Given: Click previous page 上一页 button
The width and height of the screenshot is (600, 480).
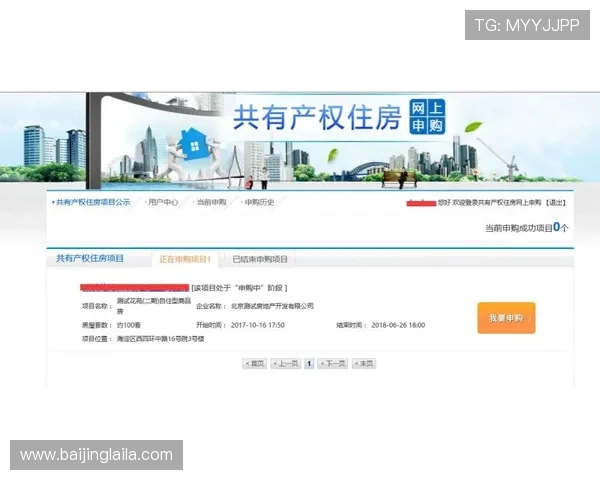Looking at the screenshot, I should pos(285,363).
